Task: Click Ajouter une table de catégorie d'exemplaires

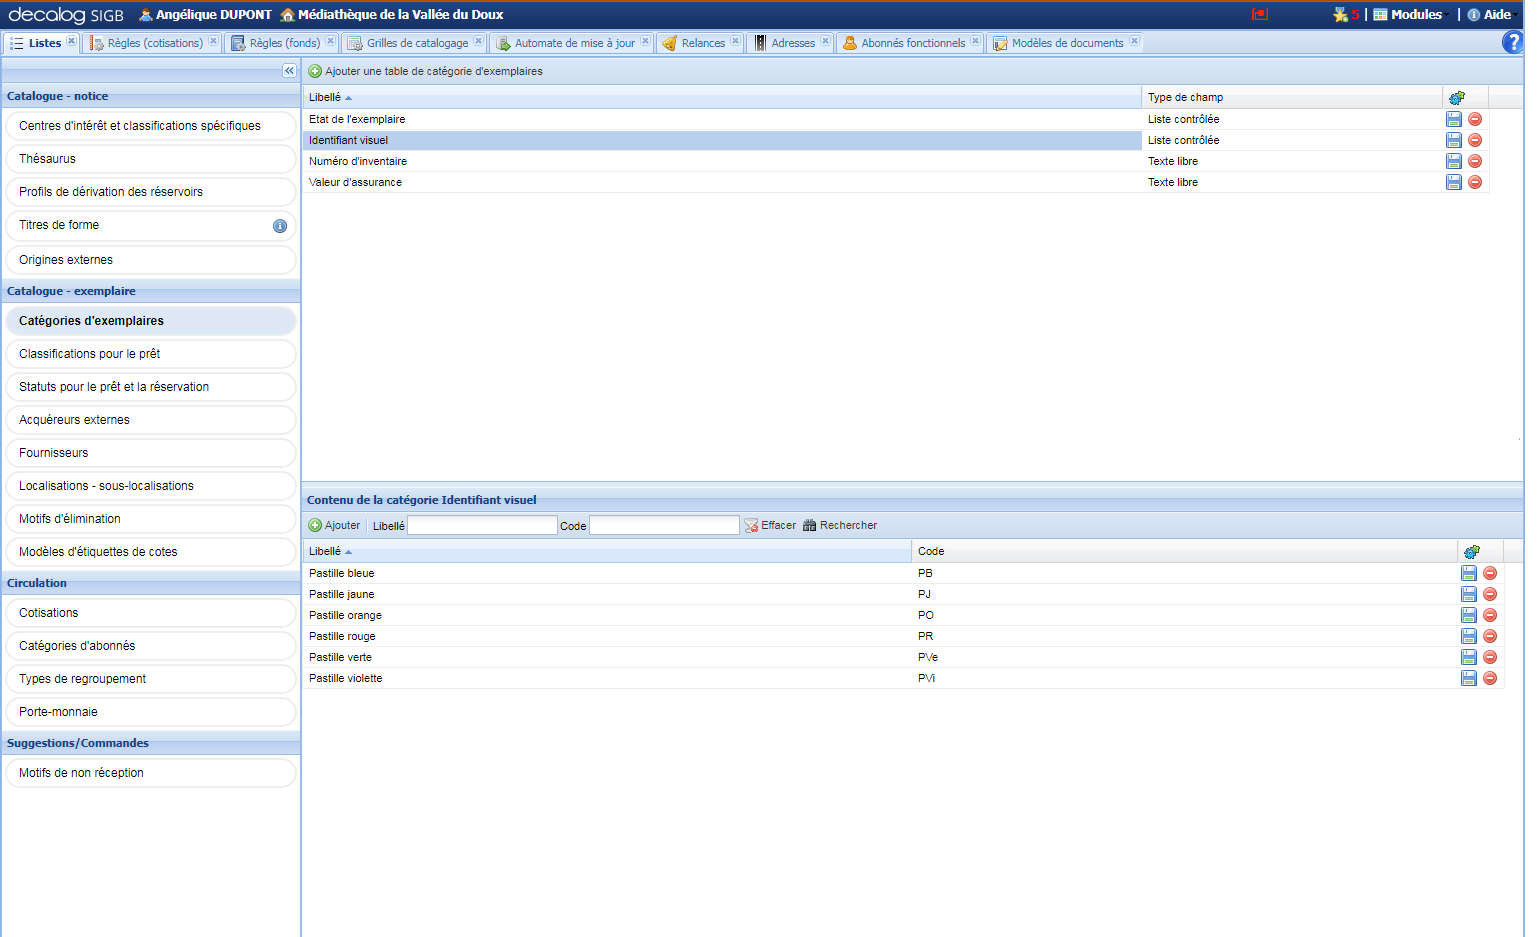Action: click(425, 71)
